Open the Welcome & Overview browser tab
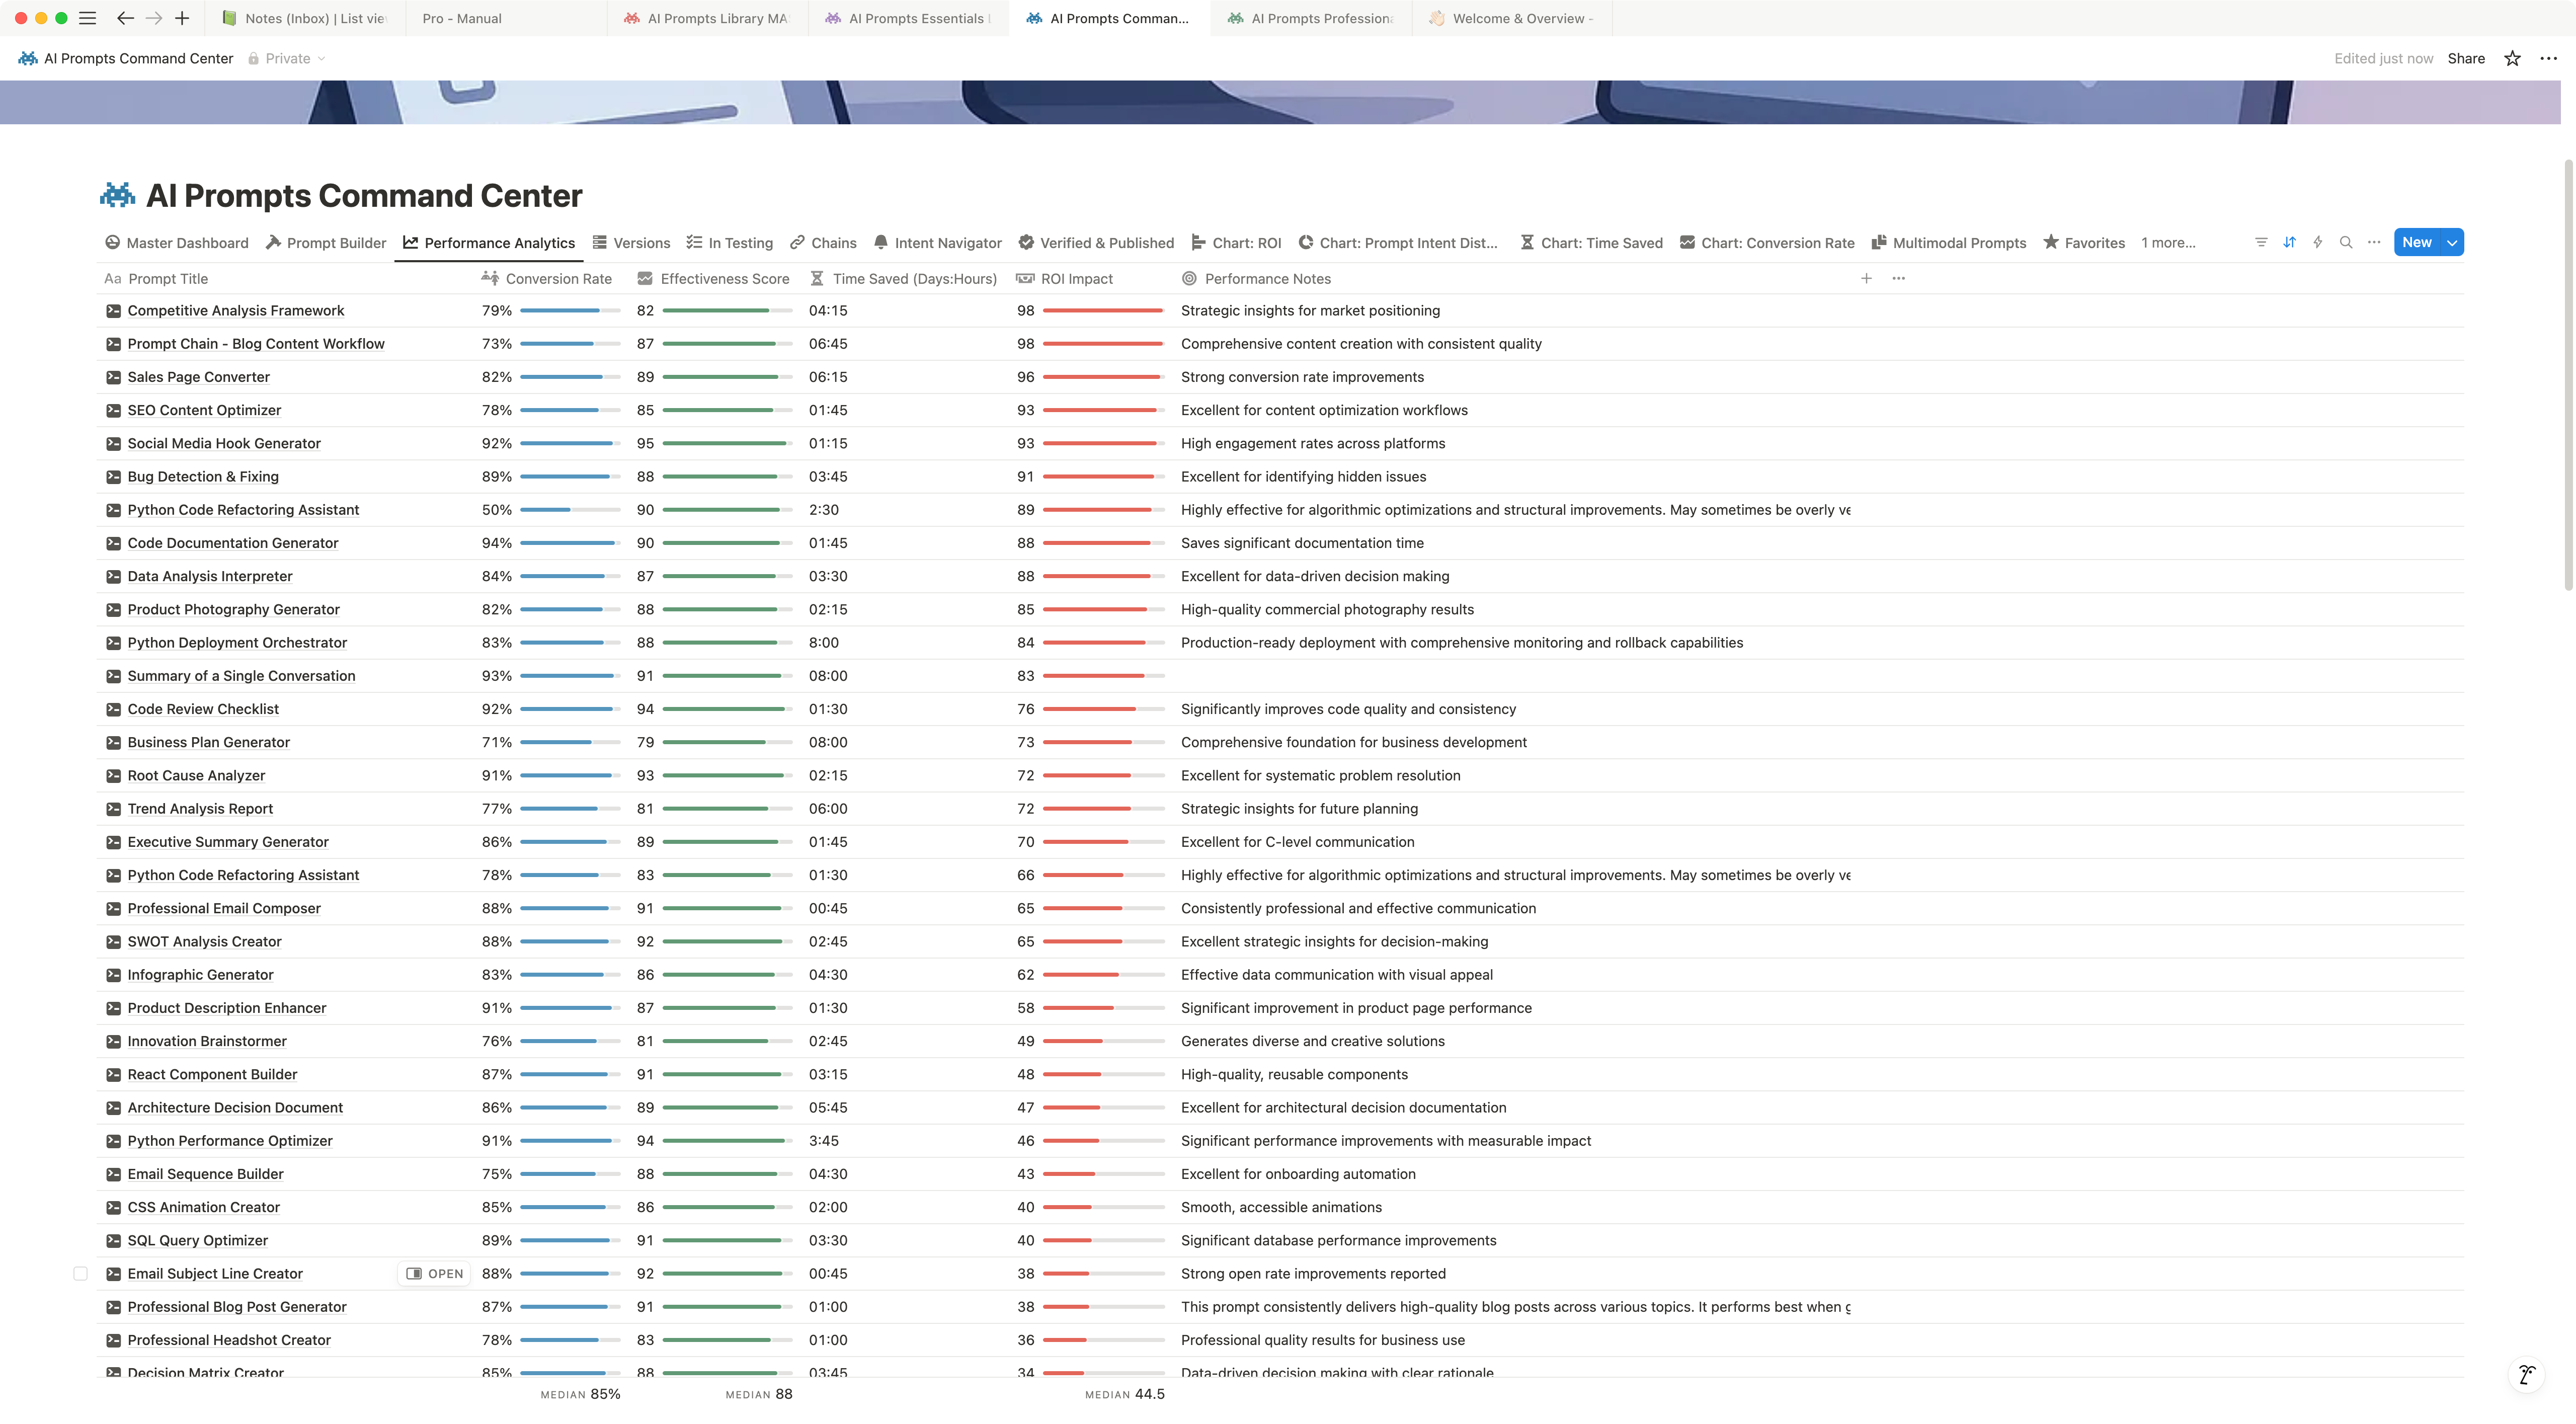The height and width of the screenshot is (1424, 2576). click(1511, 18)
